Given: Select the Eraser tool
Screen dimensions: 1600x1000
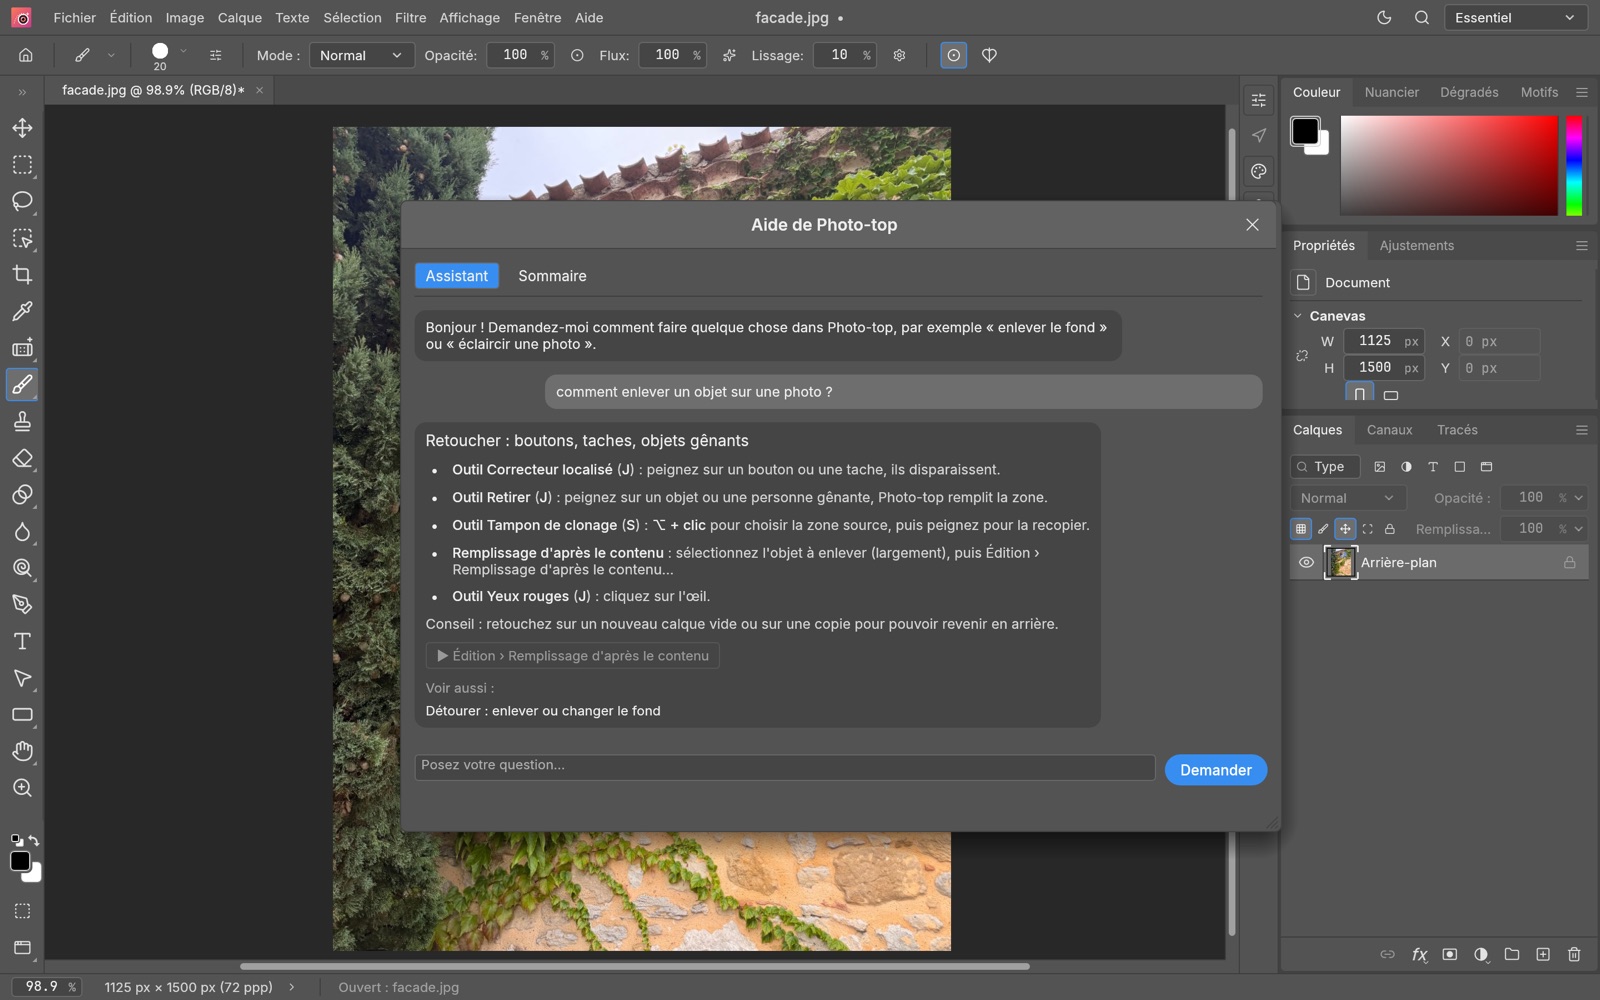Looking at the screenshot, I should pyautogui.click(x=22, y=459).
